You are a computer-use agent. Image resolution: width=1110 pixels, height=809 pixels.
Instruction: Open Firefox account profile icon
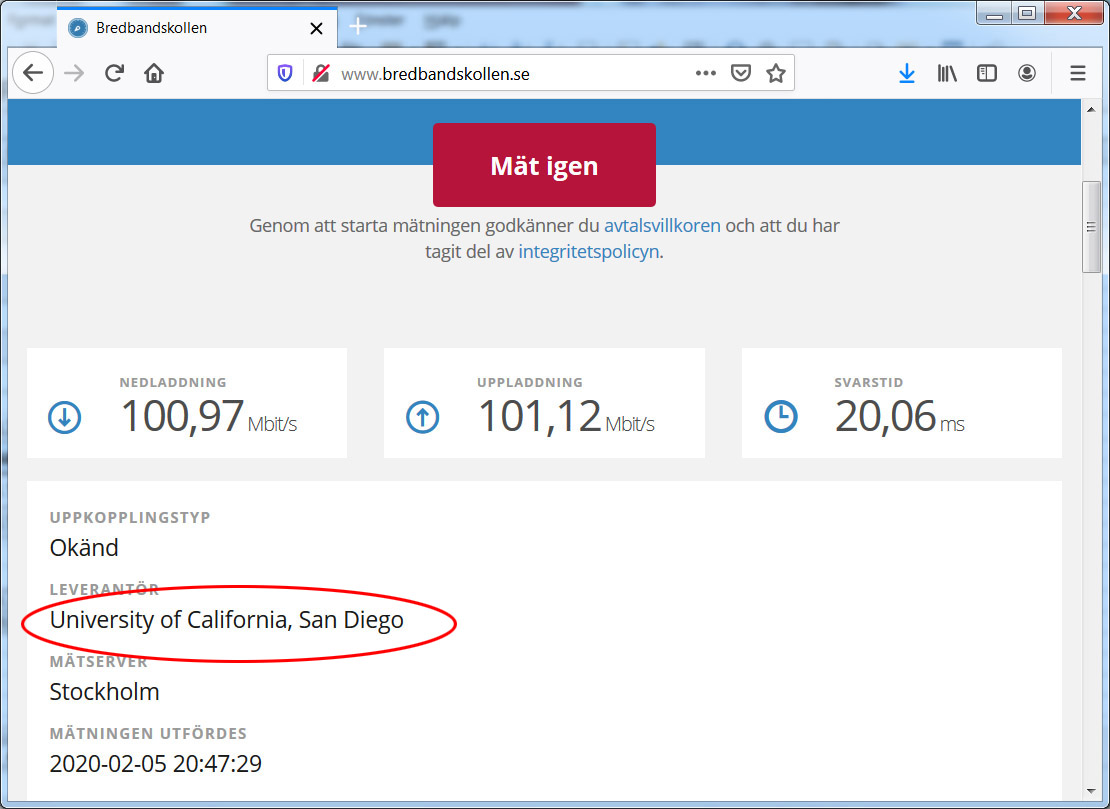1026,73
